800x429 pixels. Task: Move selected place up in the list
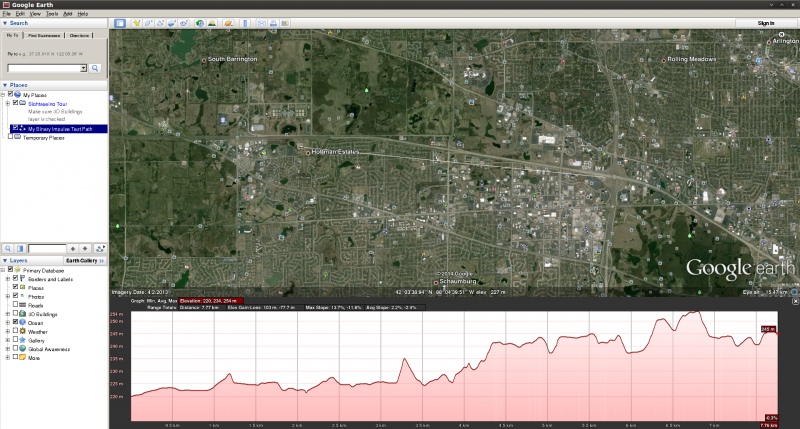coord(73,248)
